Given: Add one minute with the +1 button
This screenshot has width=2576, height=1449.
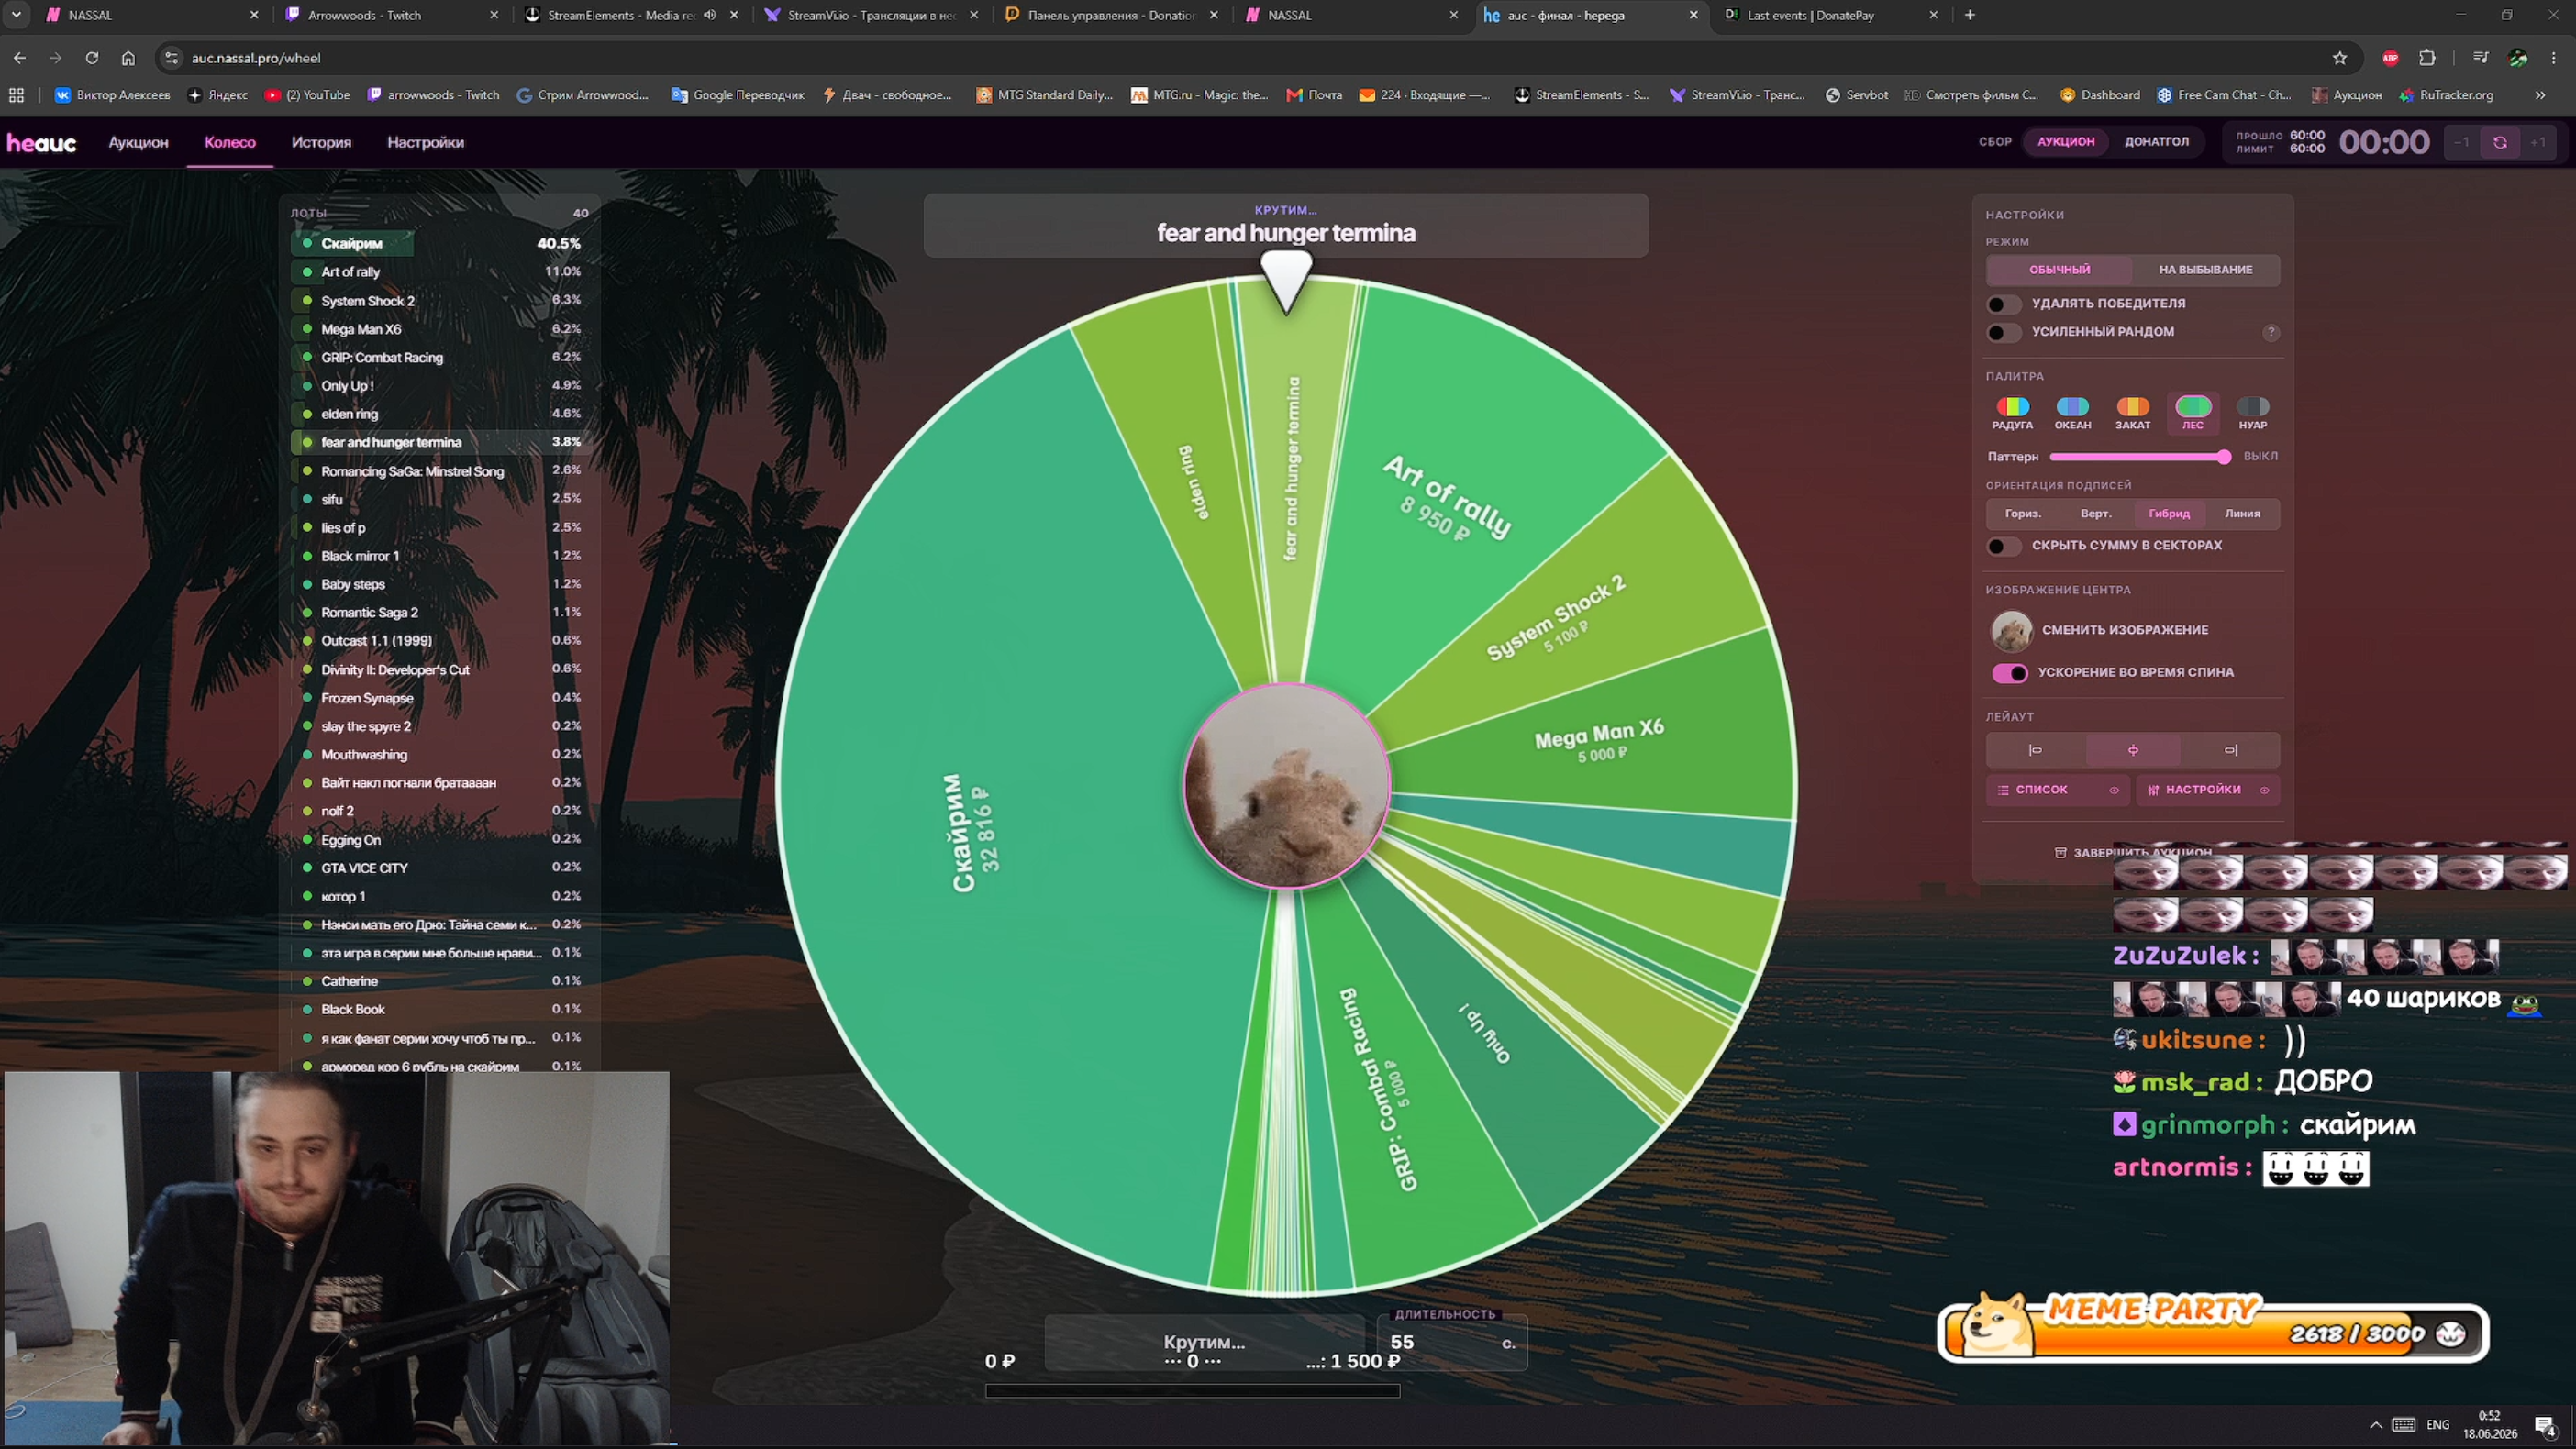Looking at the screenshot, I should point(2538,142).
